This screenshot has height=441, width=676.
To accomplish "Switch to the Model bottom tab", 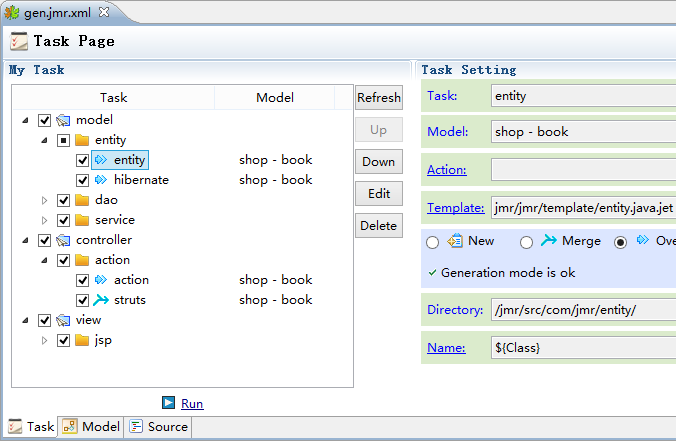I will [91, 427].
